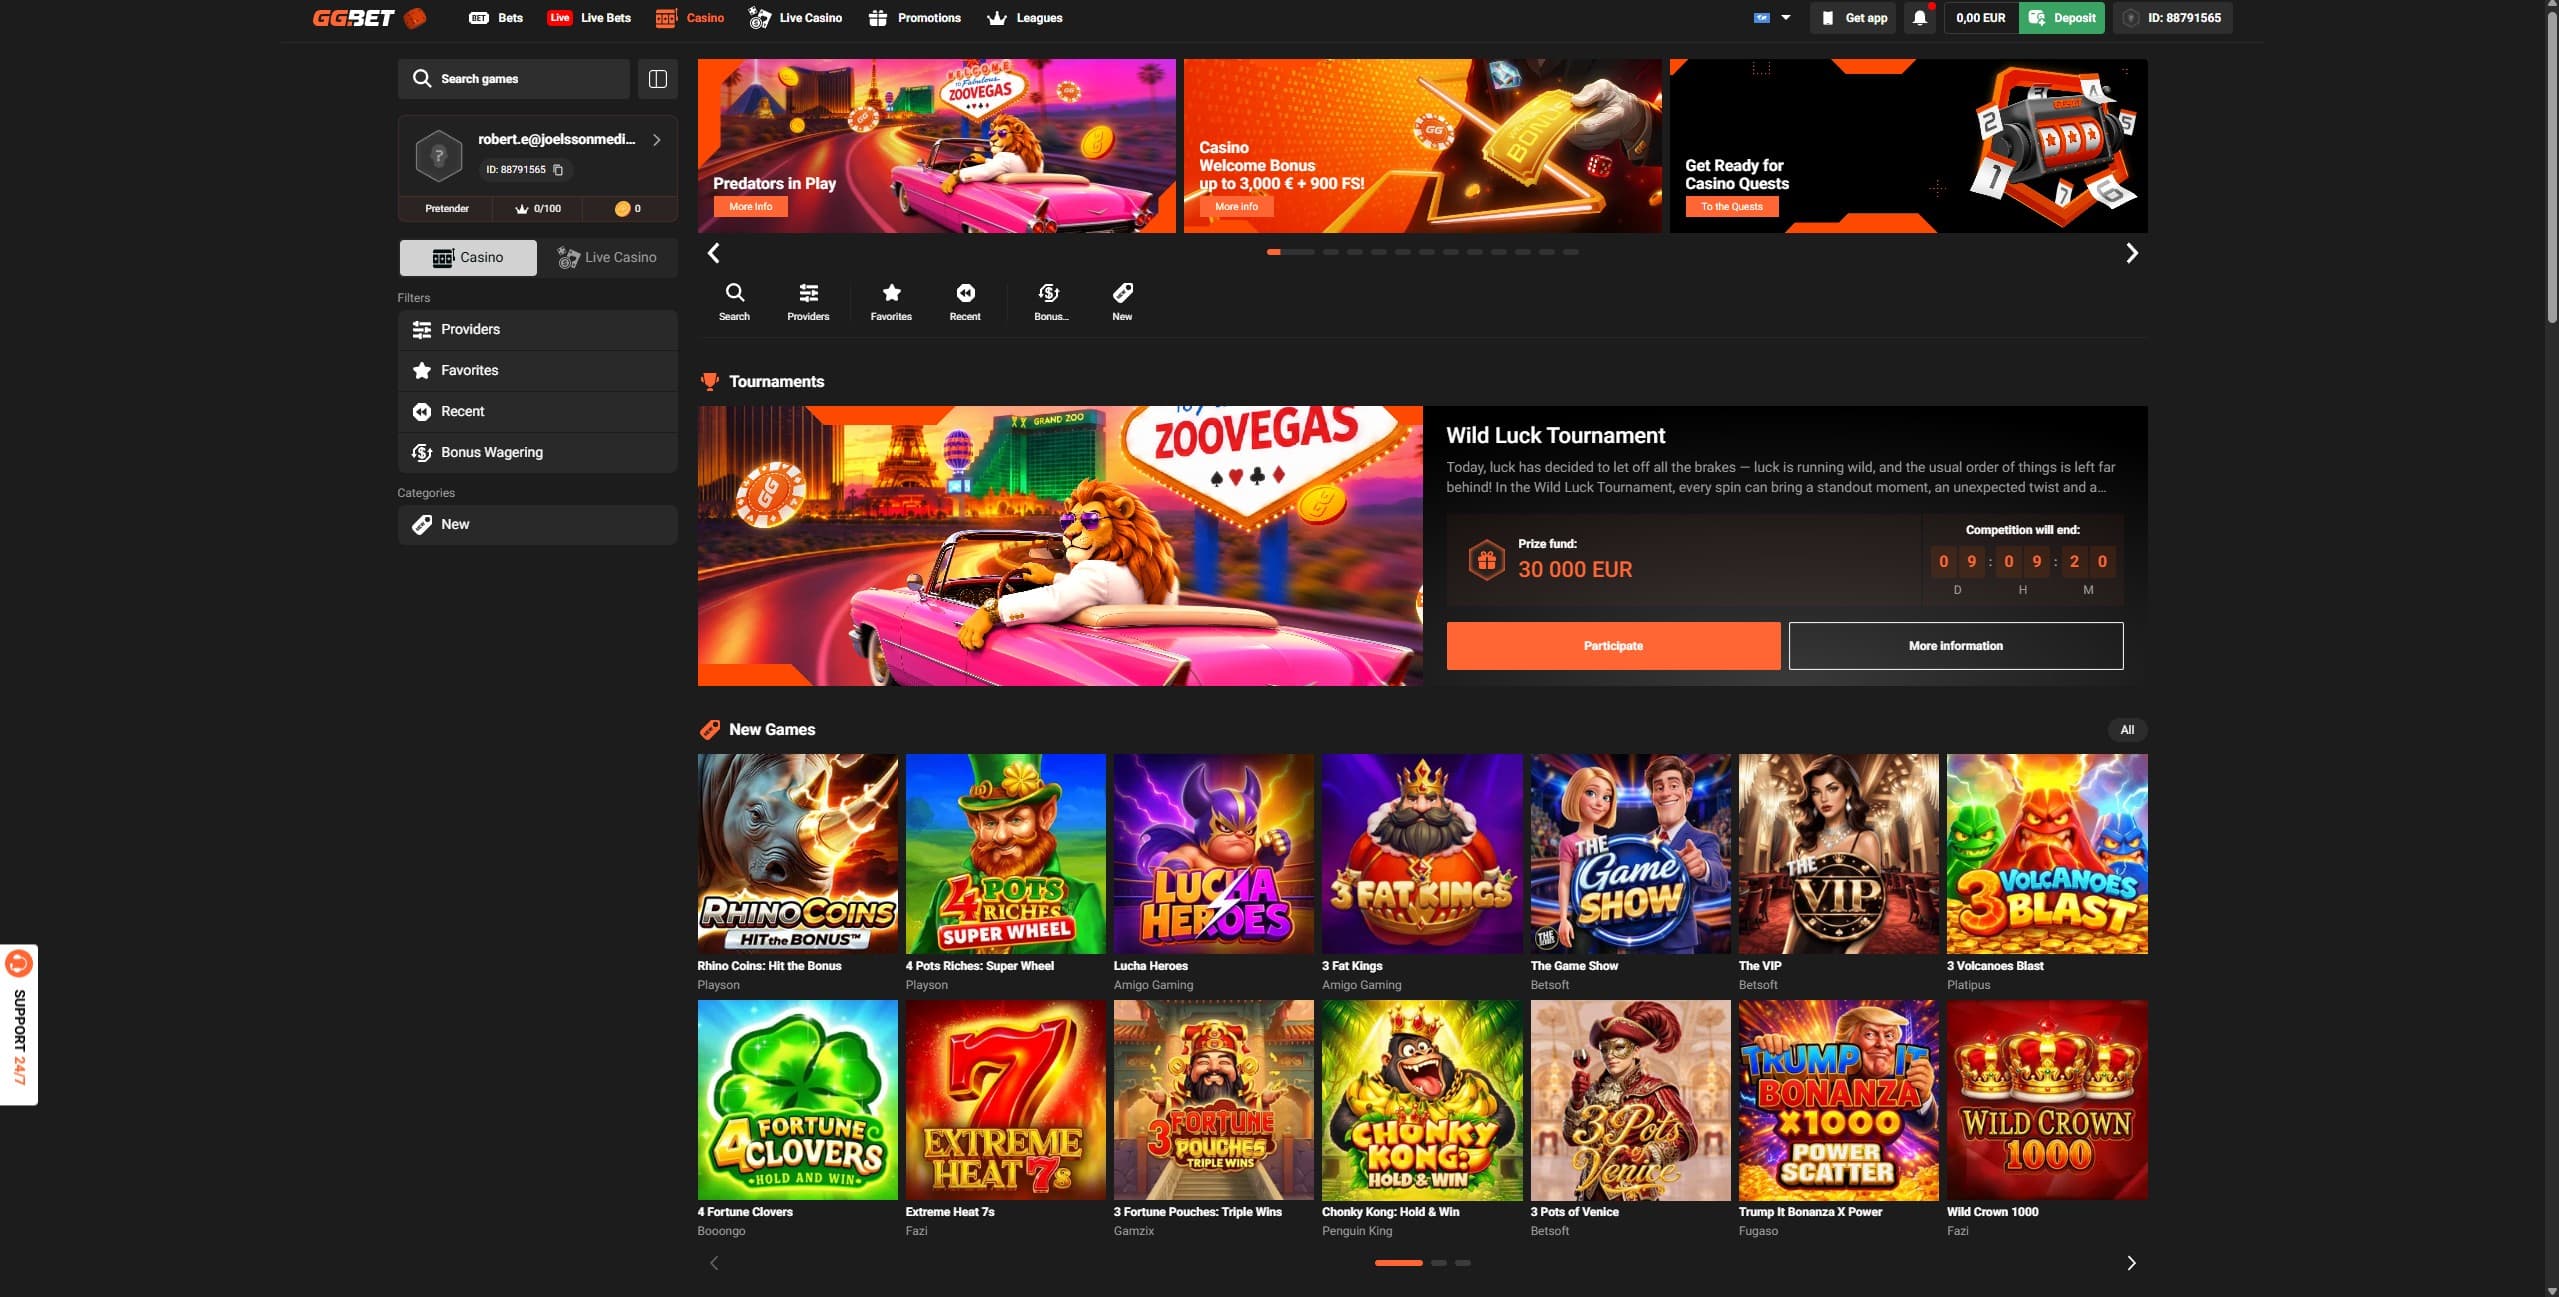Open Recent icon in quick filter row
Viewport: 2559px width, 1297px height.
tap(965, 301)
